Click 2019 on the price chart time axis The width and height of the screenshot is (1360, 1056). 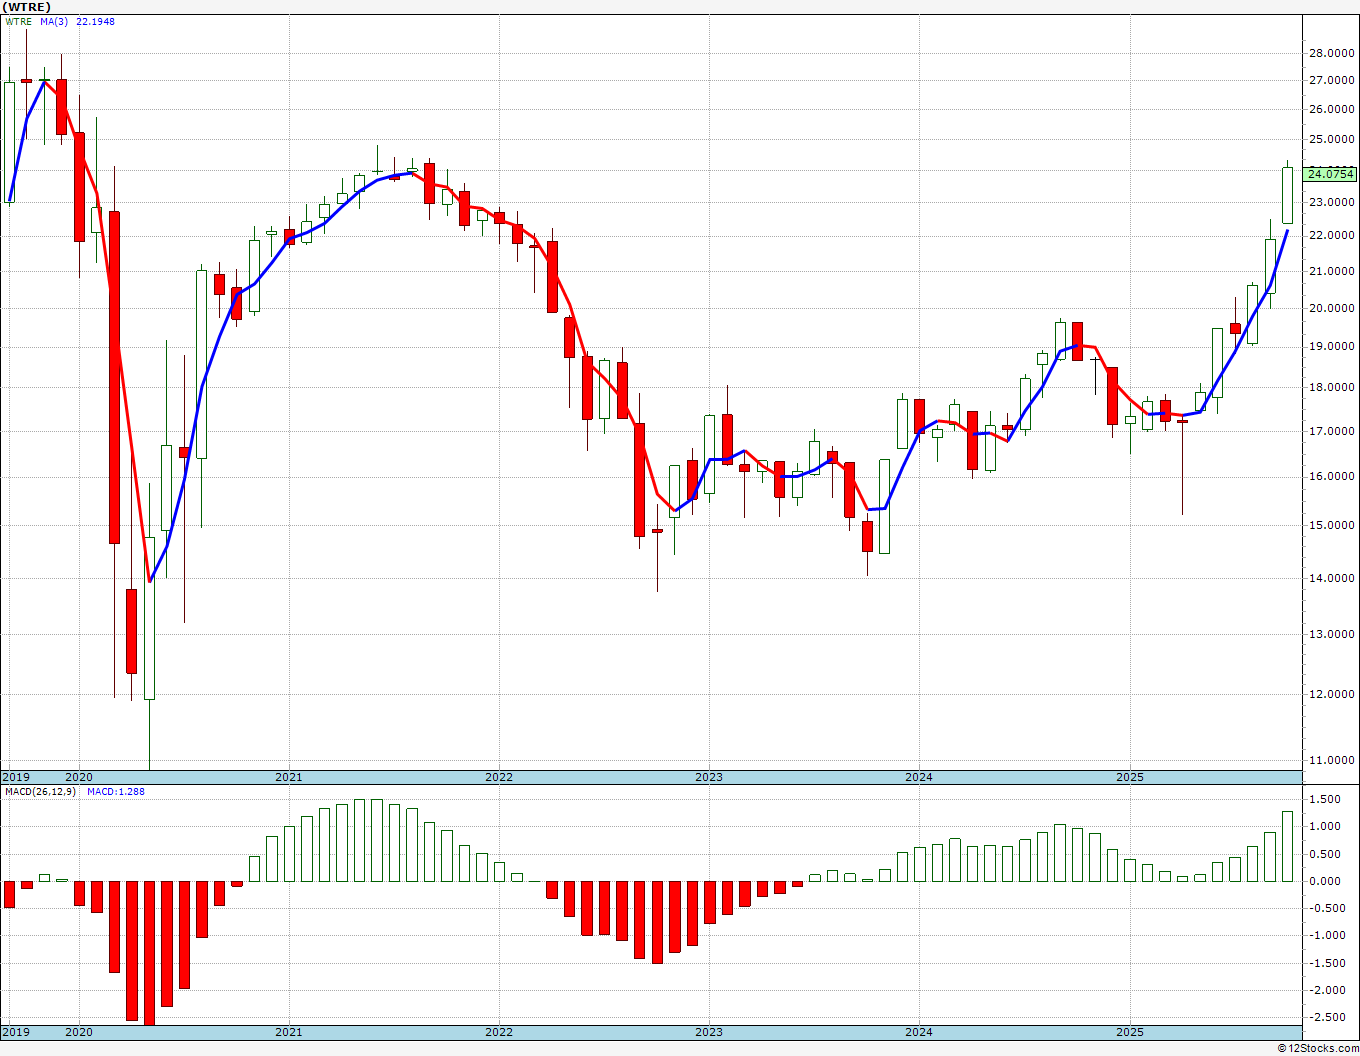16,777
